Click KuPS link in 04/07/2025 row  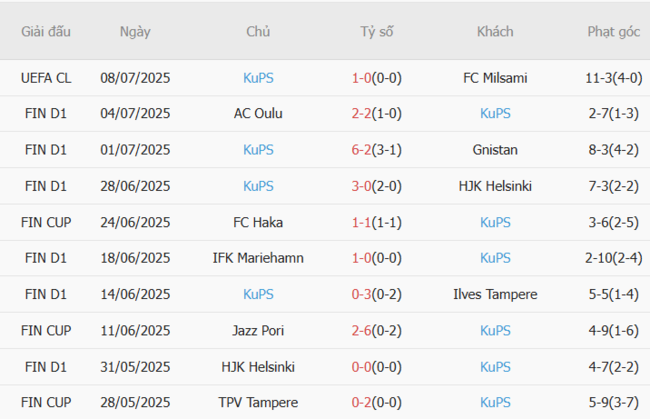[495, 114]
